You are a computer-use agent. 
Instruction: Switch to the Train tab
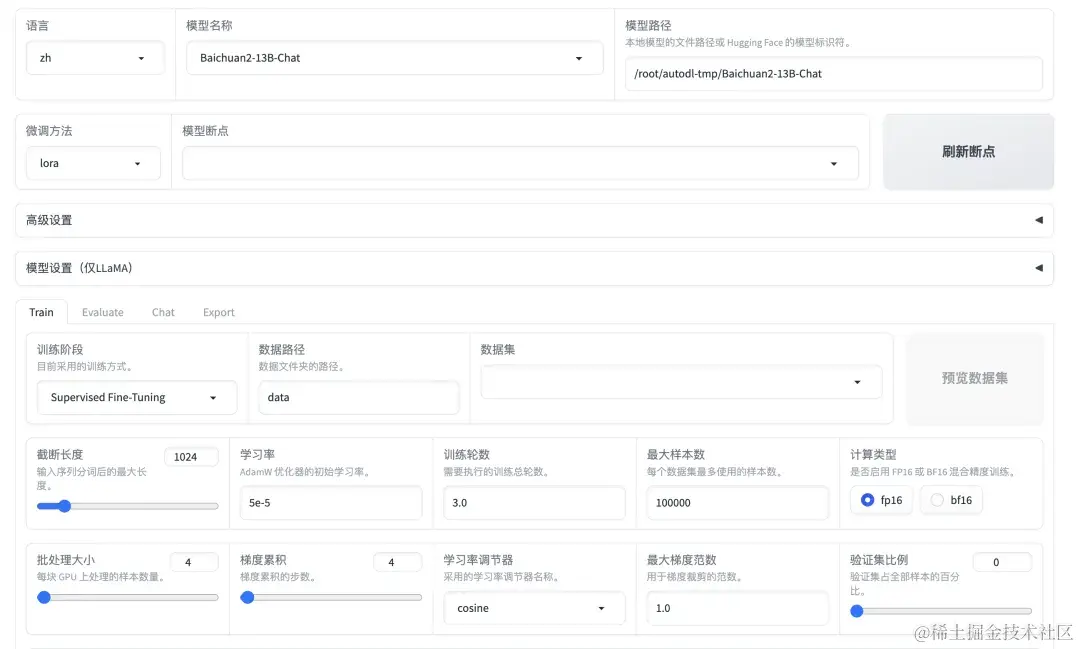coord(41,312)
